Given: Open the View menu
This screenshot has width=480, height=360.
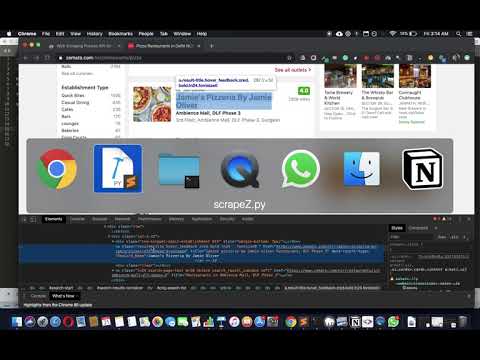Looking at the screenshot, I should pos(76,34).
